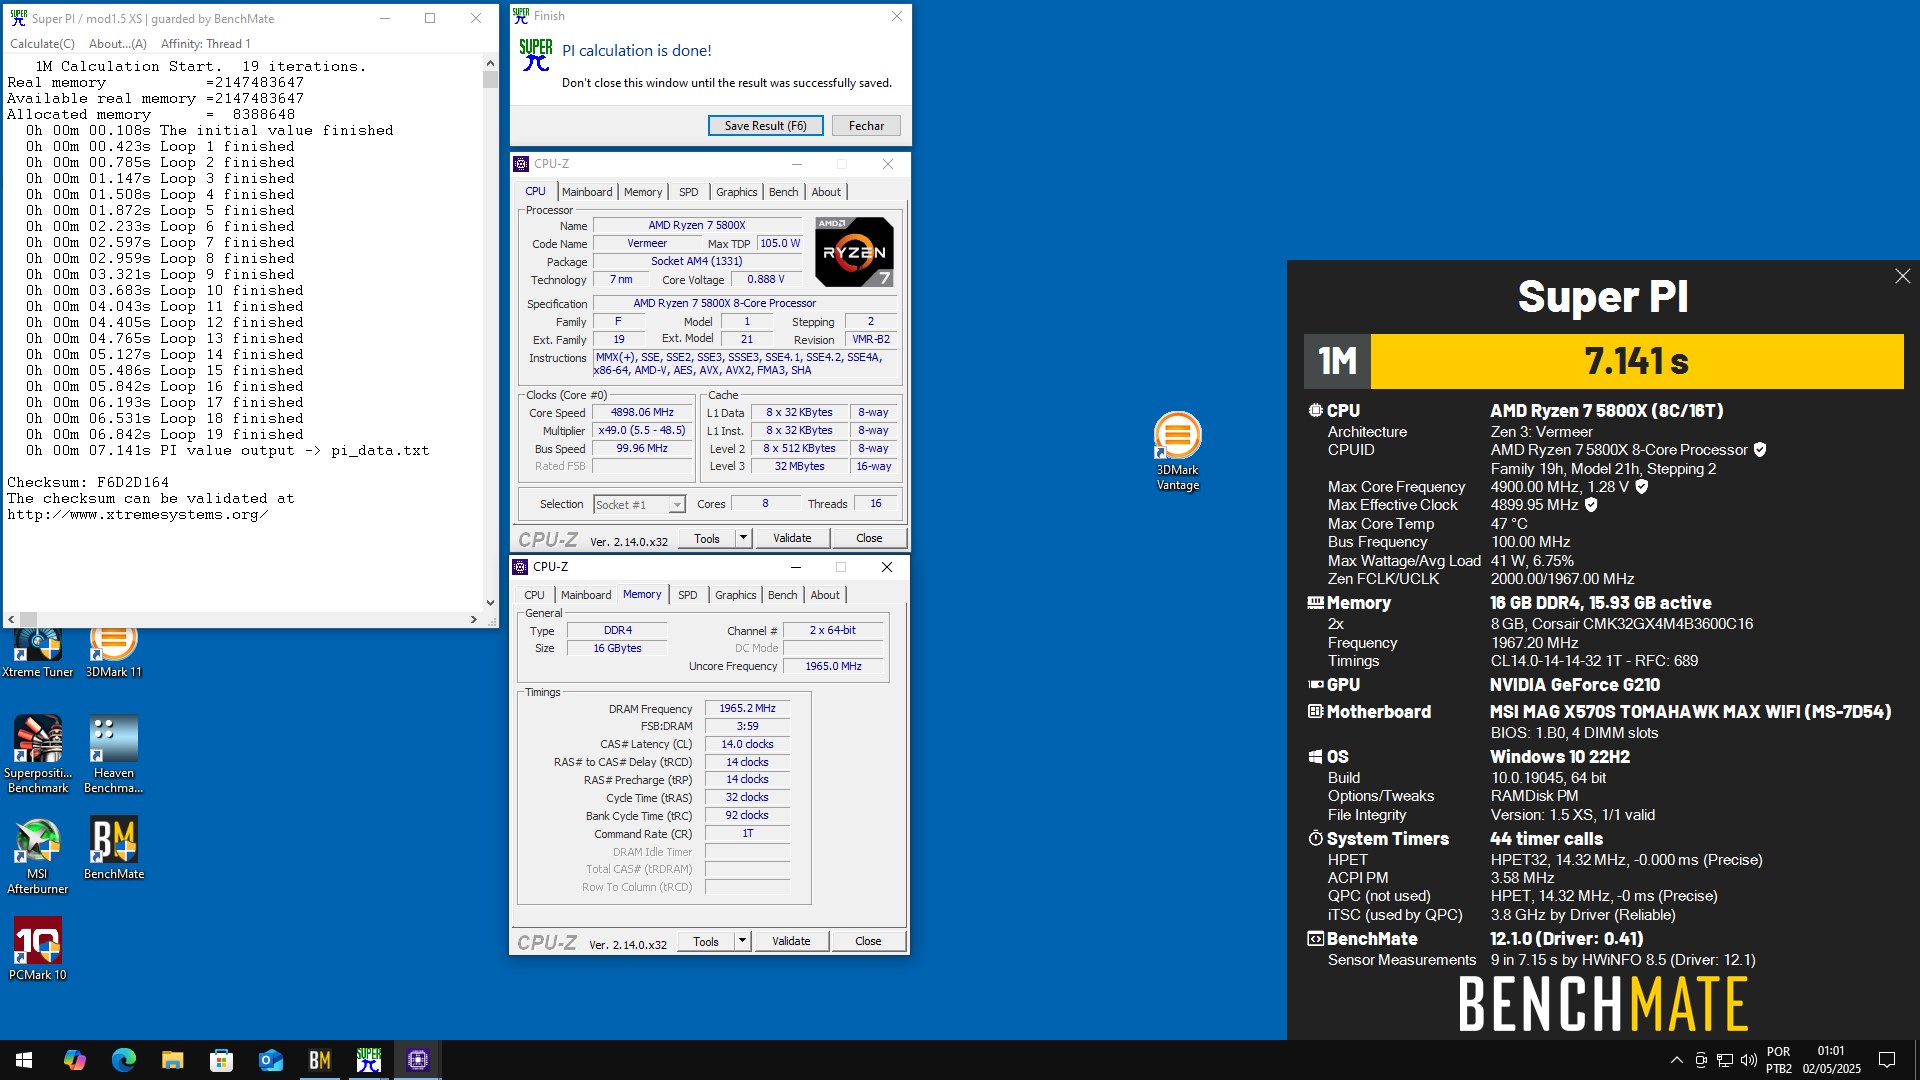Open the MSI Afterburner desktop icon
1920x1080 pixels.
(38, 856)
